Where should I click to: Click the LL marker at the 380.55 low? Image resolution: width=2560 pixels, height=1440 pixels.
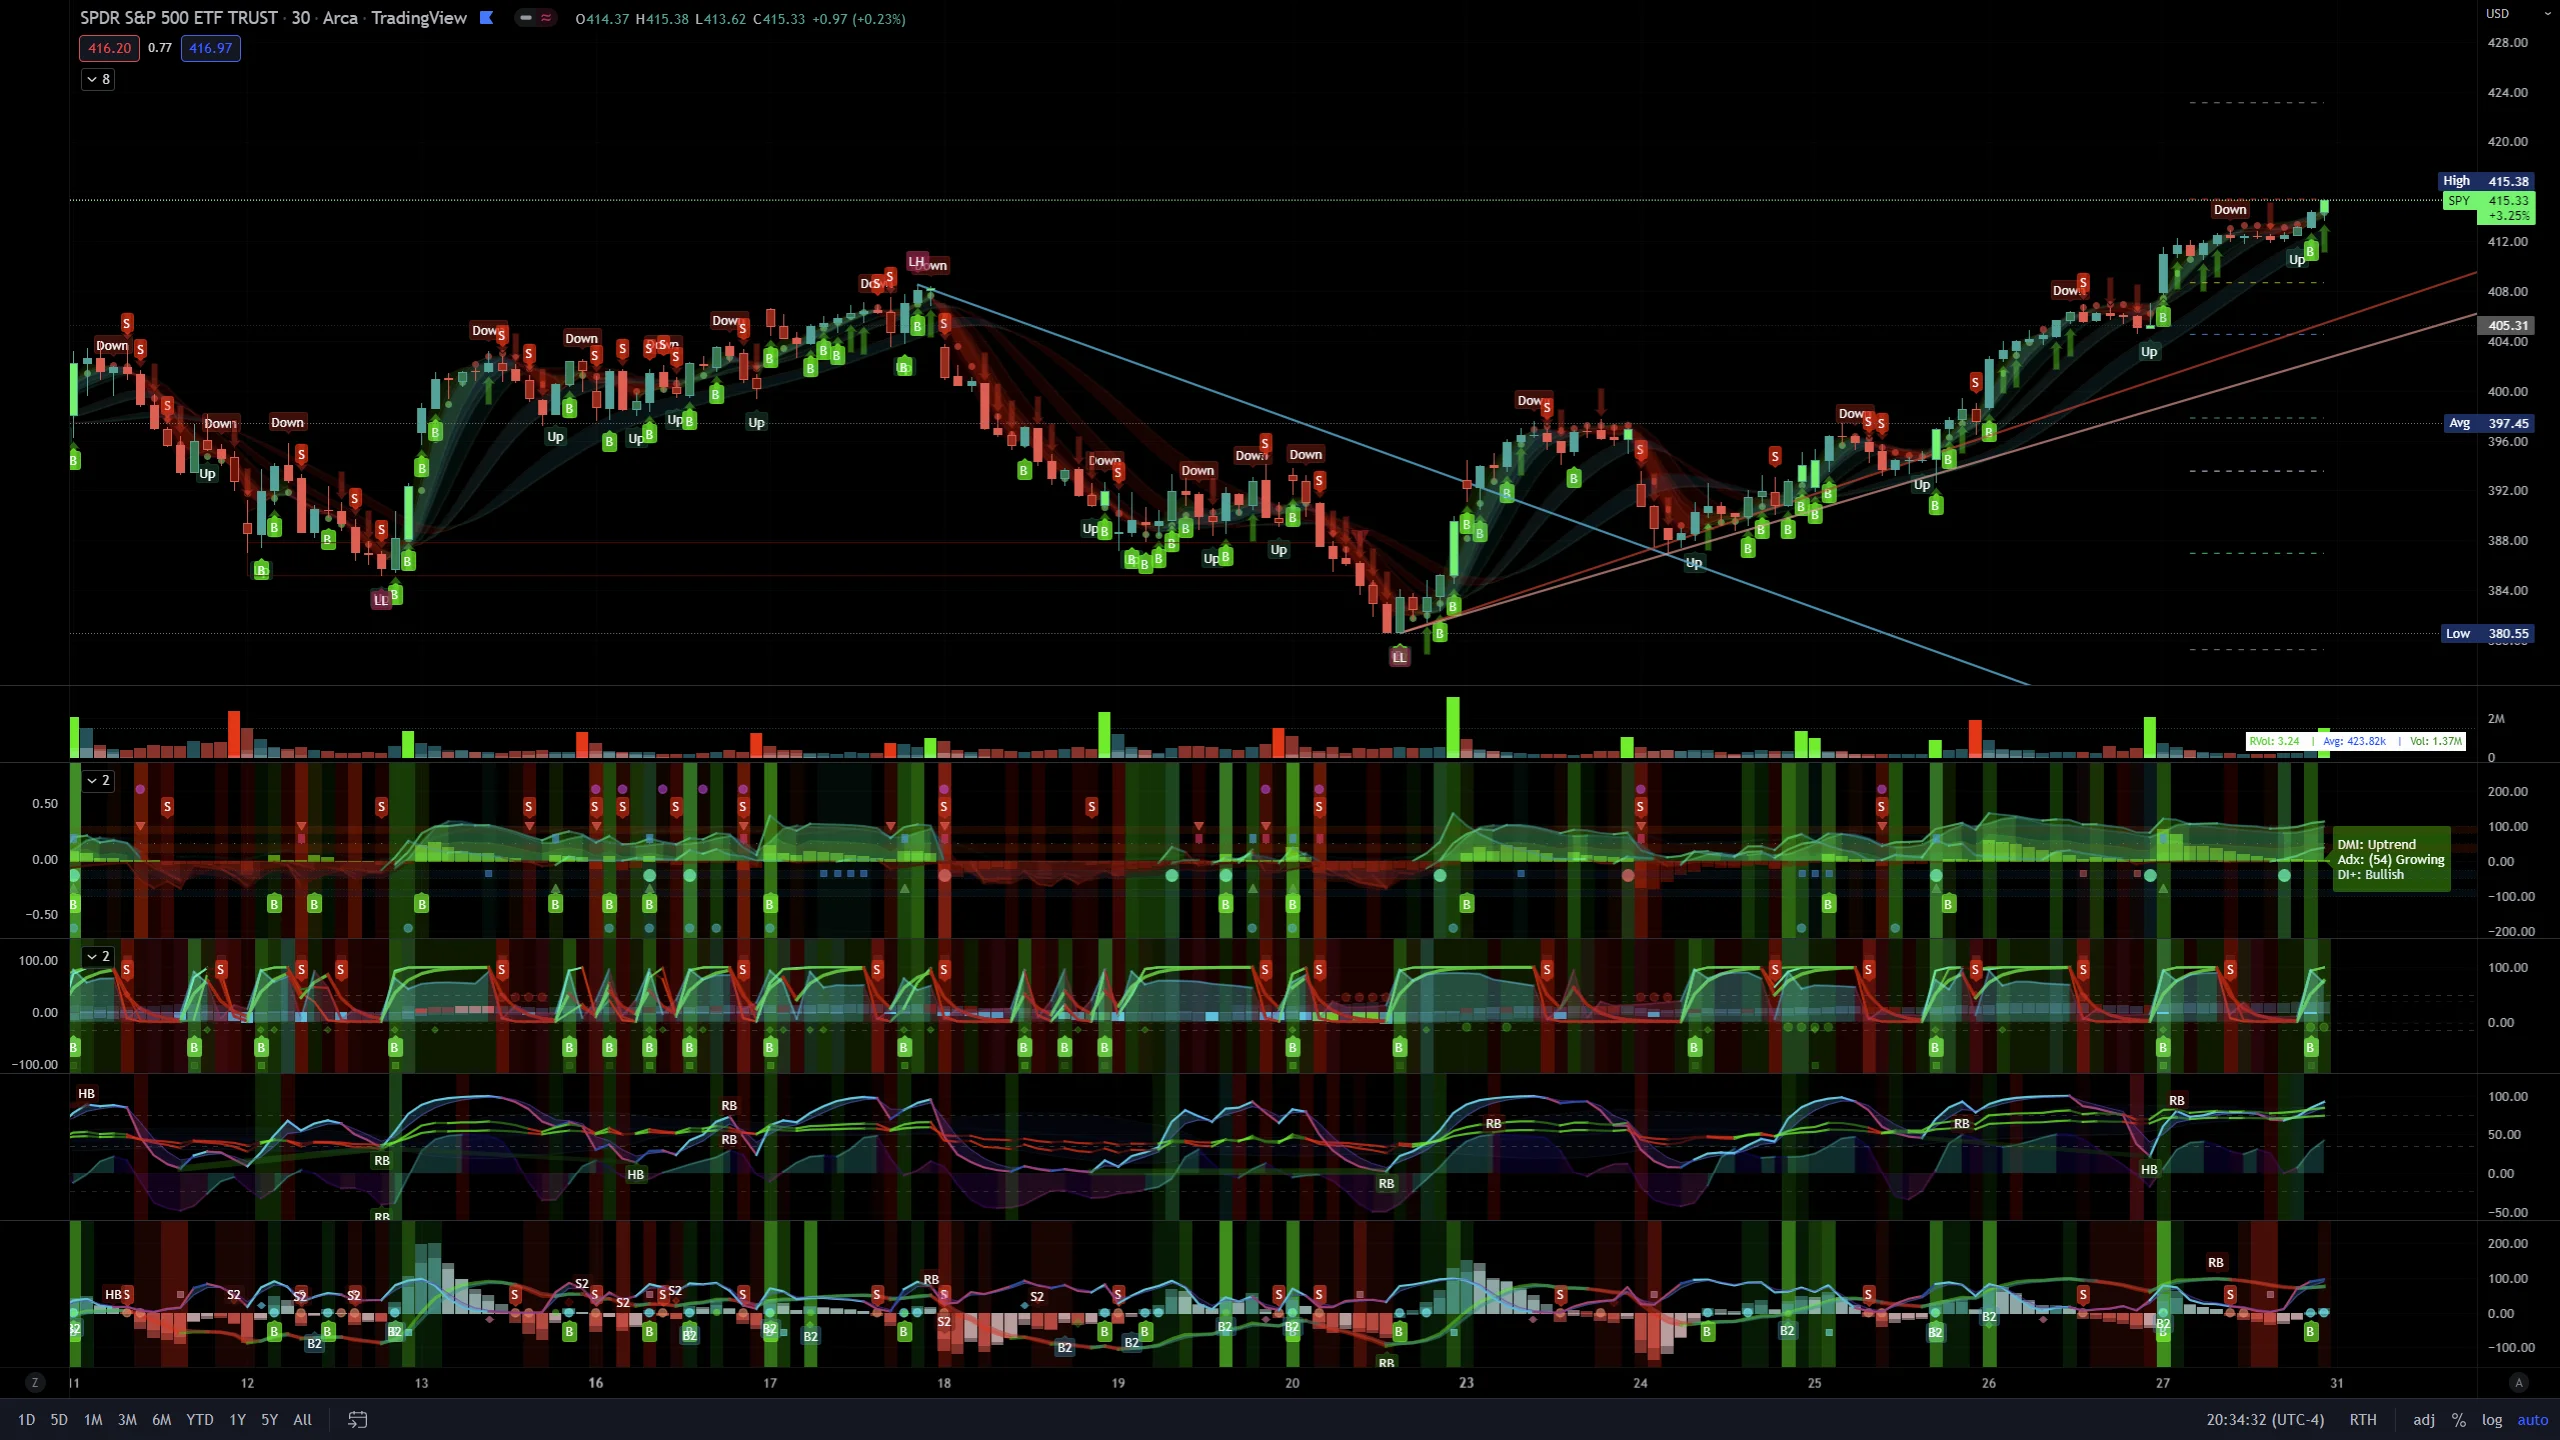pyautogui.click(x=1399, y=657)
